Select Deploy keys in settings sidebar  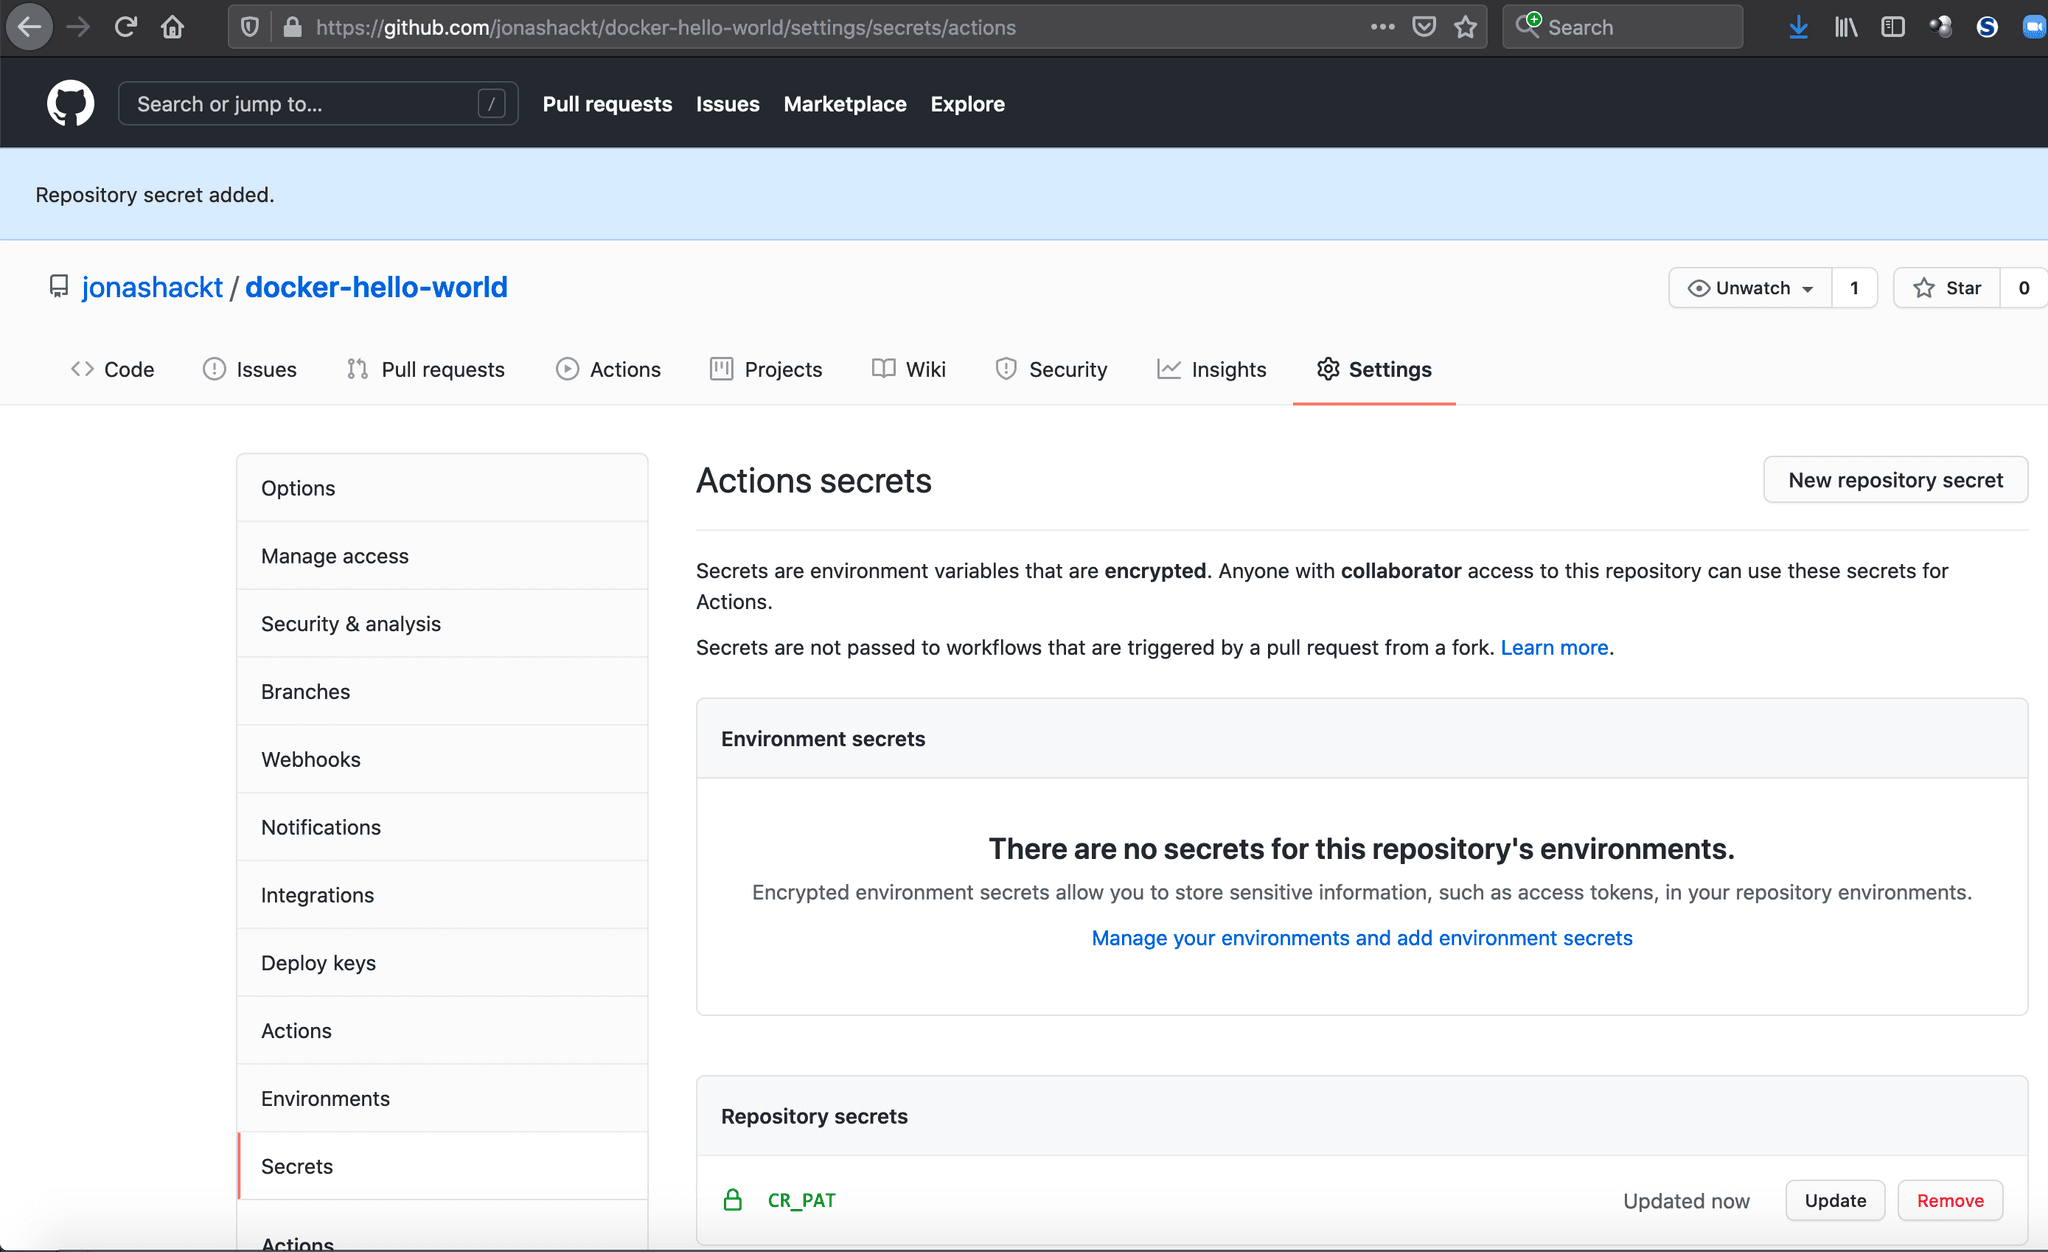318,963
